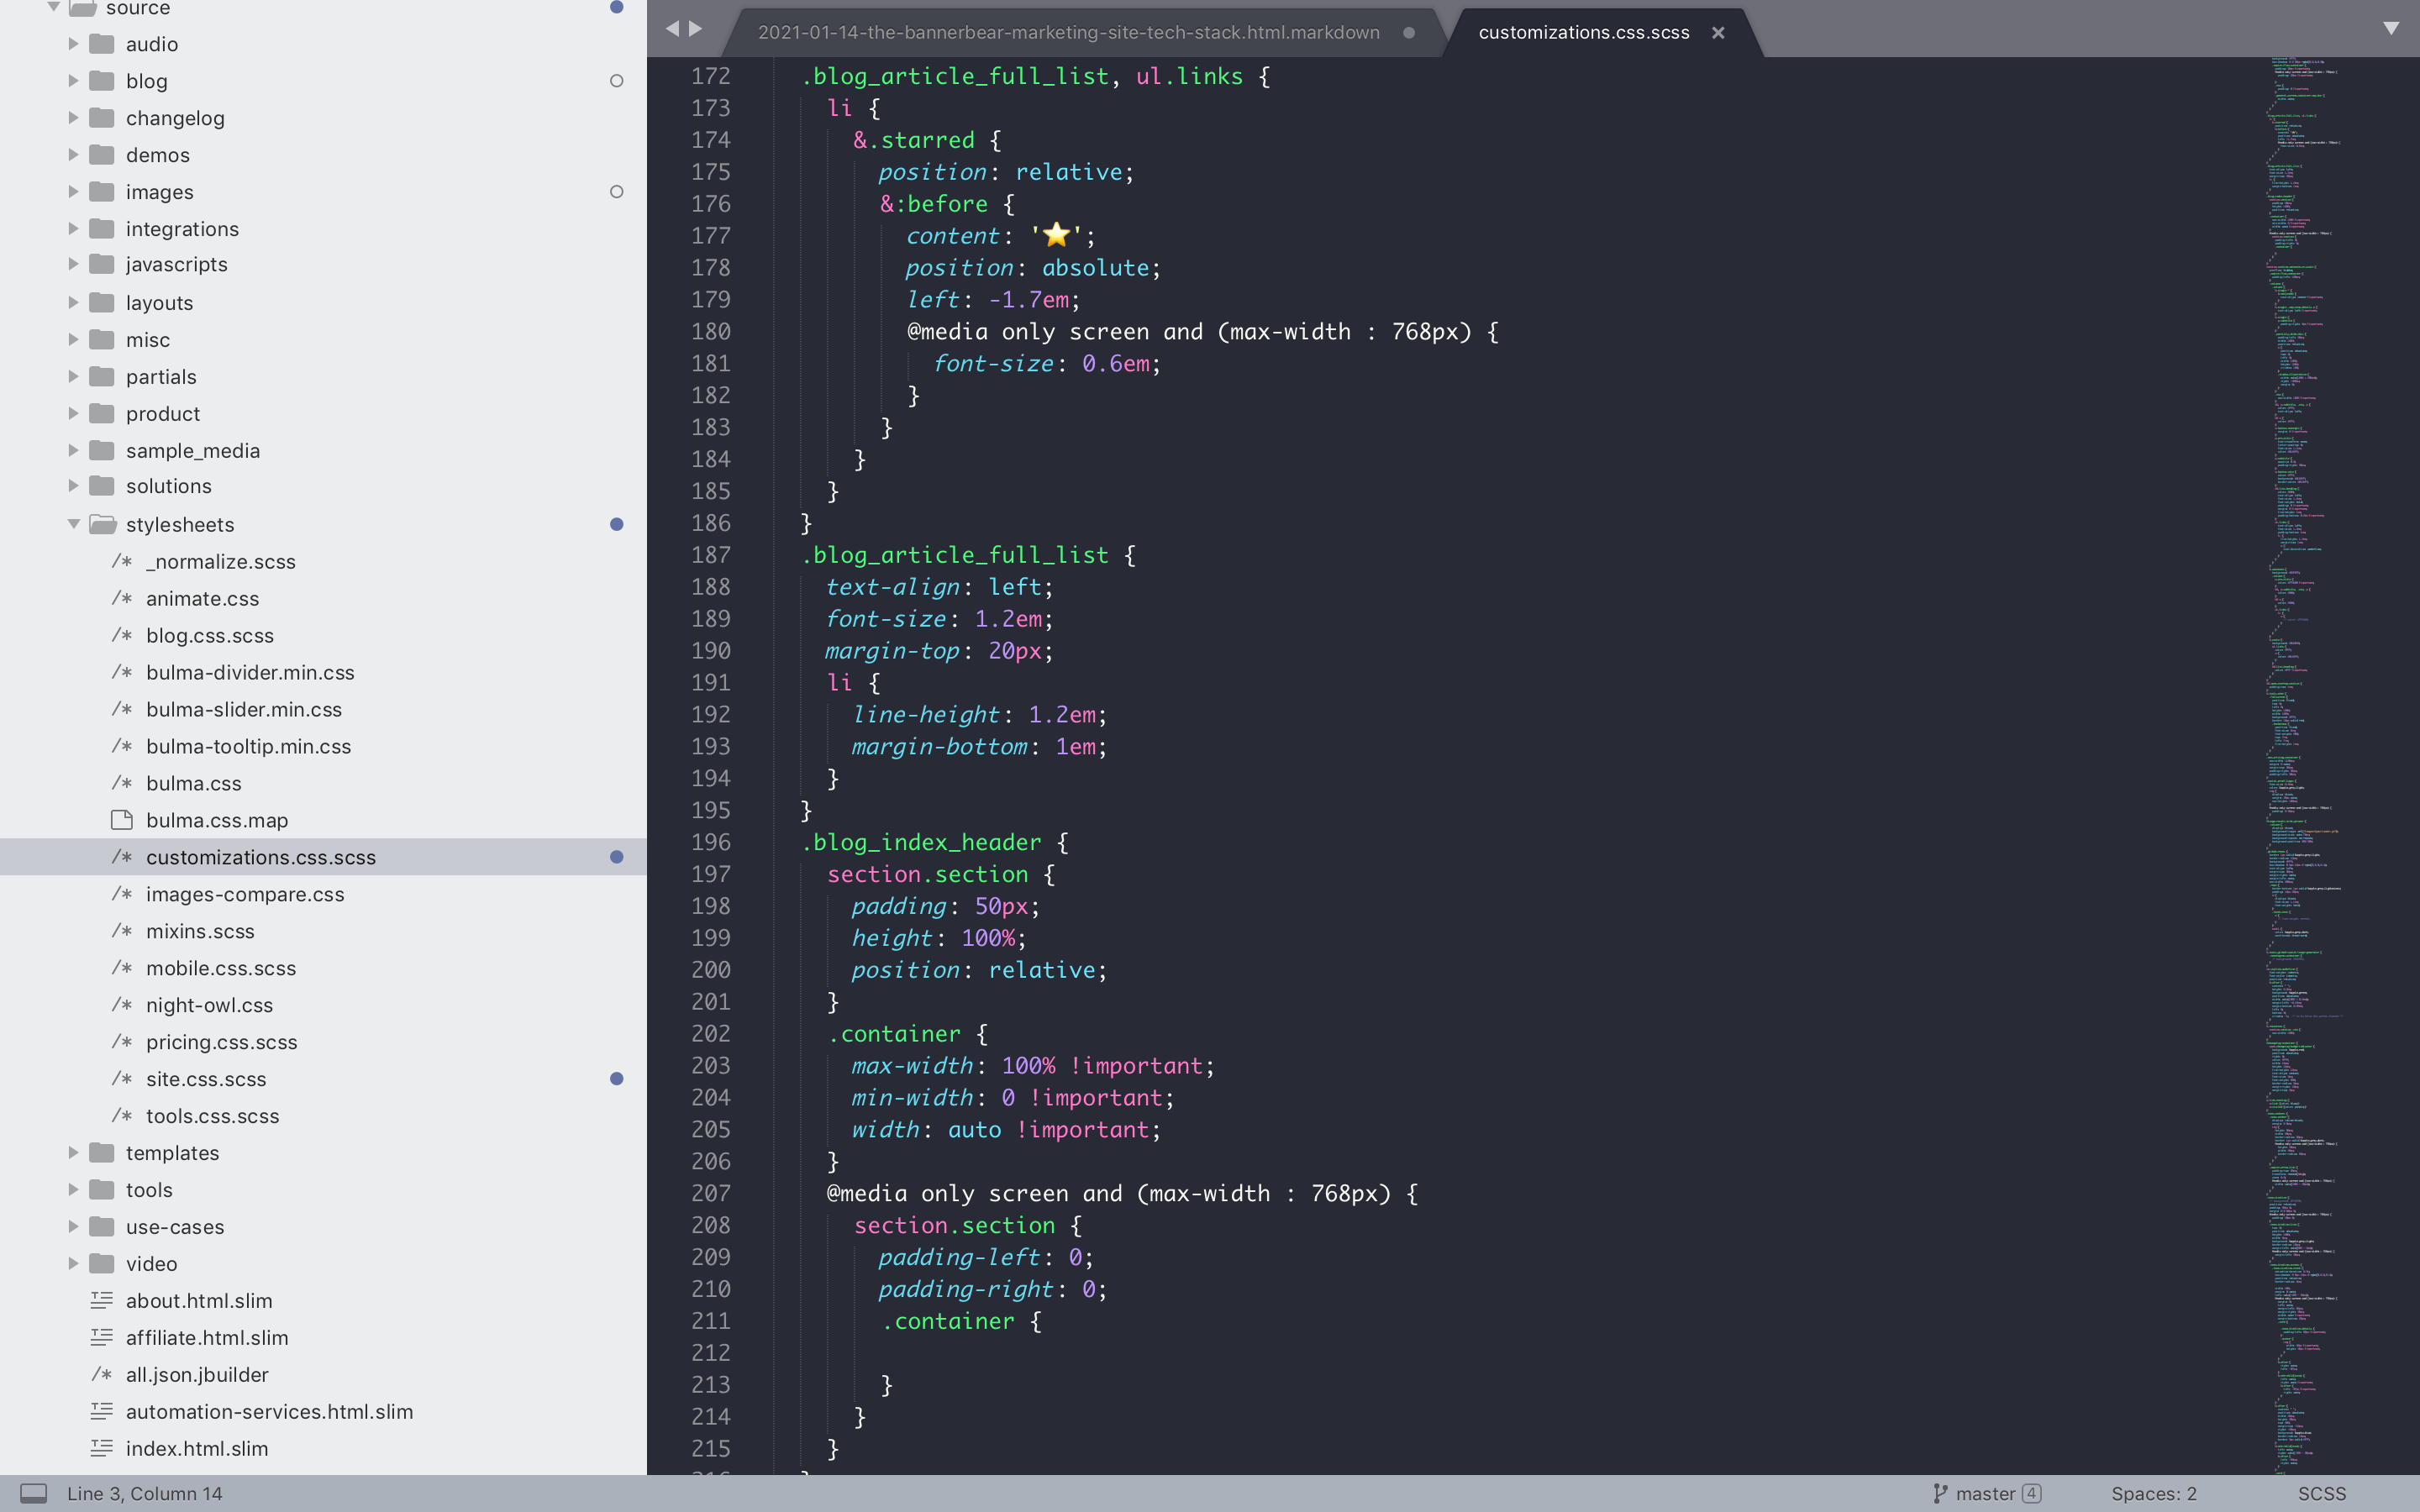Click the git branch icon beside master
2420x1512 pixels.
pyautogui.click(x=1940, y=1493)
